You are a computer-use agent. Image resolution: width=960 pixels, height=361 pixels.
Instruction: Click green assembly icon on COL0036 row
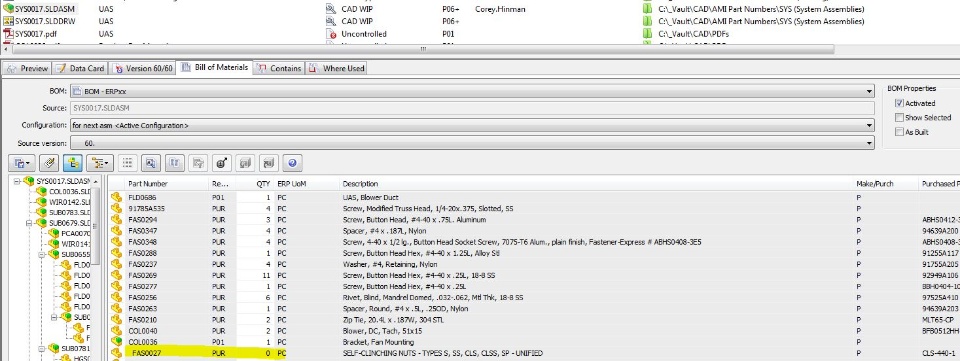116,342
